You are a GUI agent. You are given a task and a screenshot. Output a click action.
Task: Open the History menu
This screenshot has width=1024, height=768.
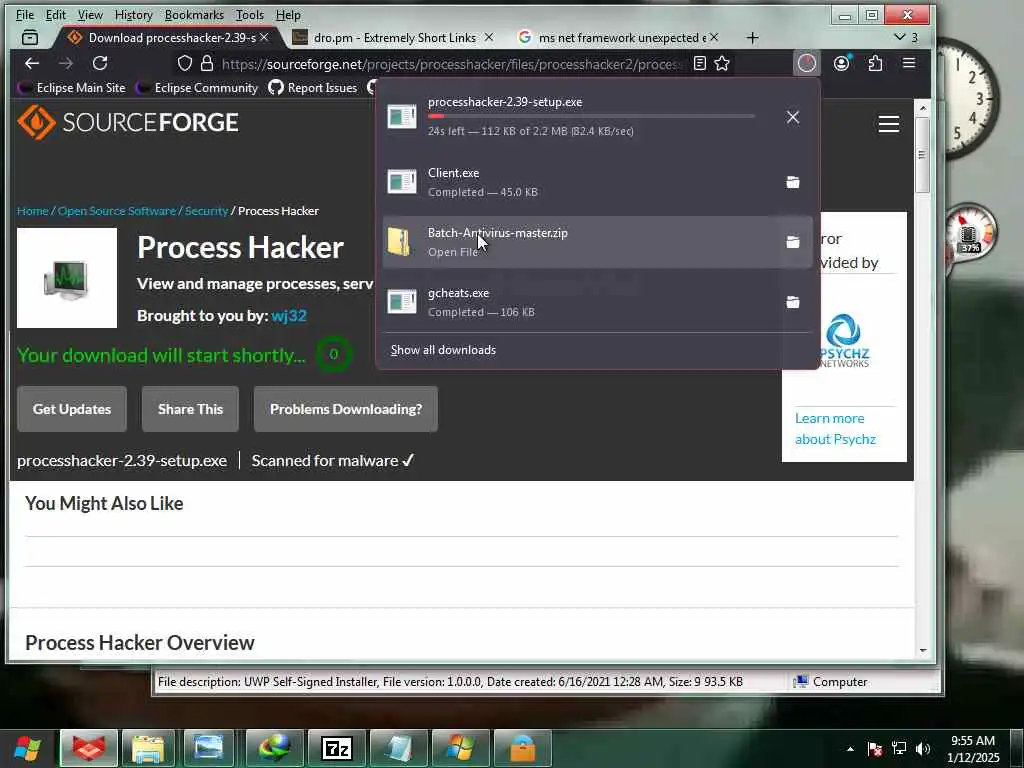pos(133,14)
